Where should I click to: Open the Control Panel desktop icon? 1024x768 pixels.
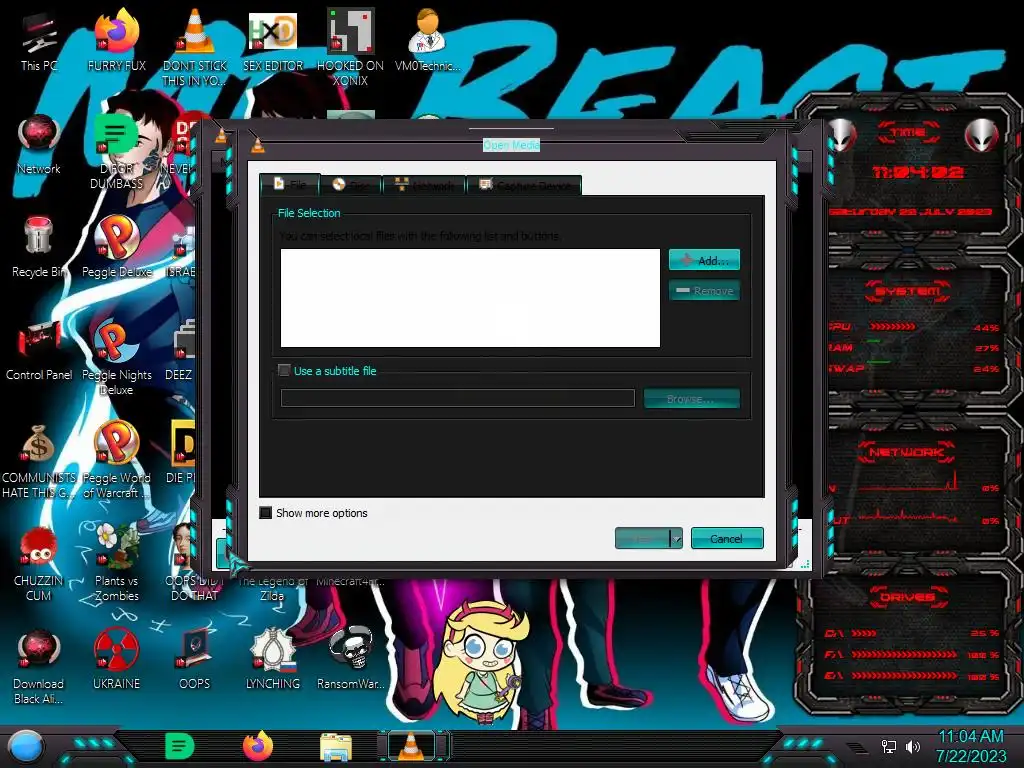point(39,350)
